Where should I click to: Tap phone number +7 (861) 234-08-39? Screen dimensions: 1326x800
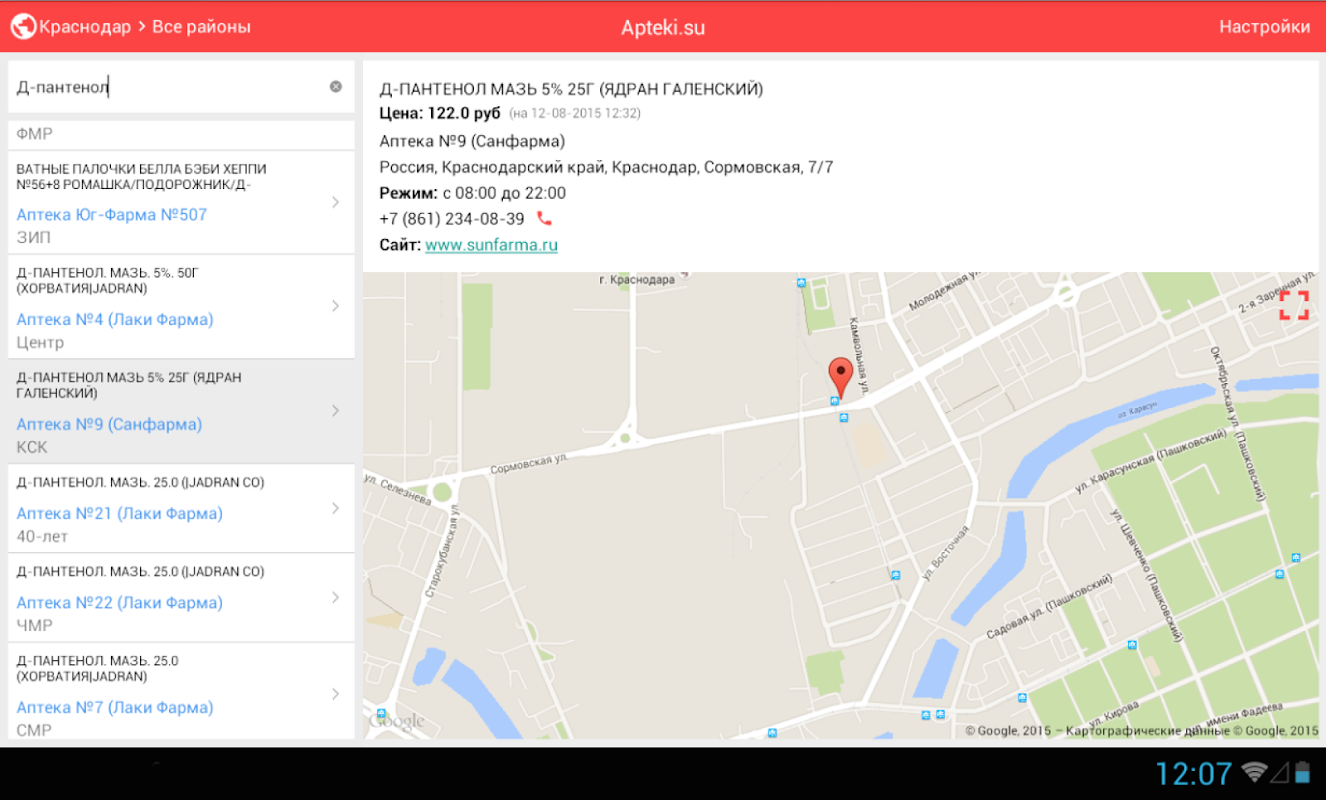(452, 219)
